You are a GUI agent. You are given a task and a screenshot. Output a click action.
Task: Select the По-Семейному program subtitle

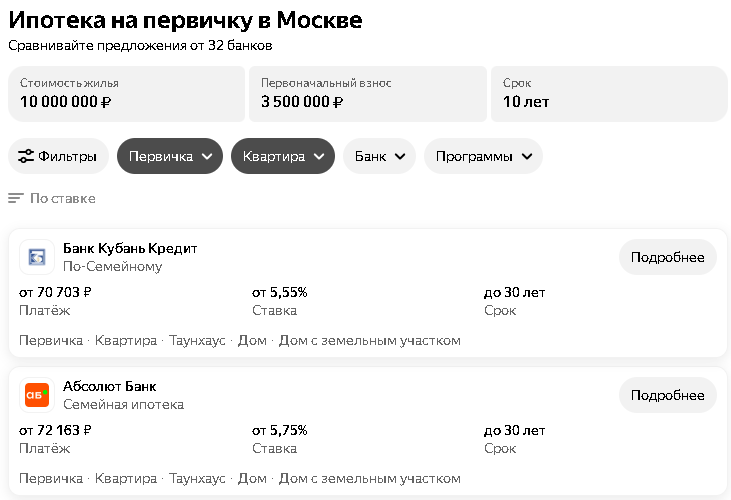coord(112,267)
